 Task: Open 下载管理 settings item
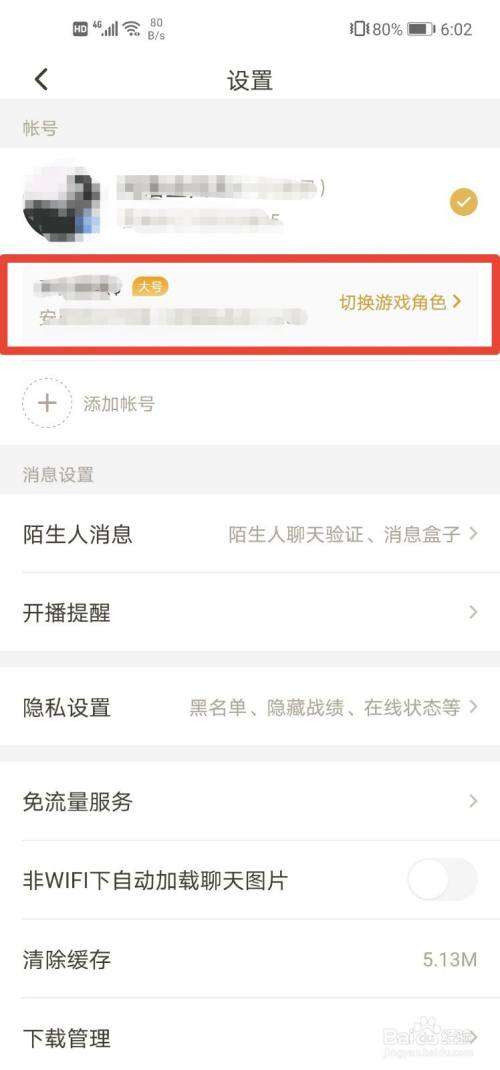[250, 1039]
